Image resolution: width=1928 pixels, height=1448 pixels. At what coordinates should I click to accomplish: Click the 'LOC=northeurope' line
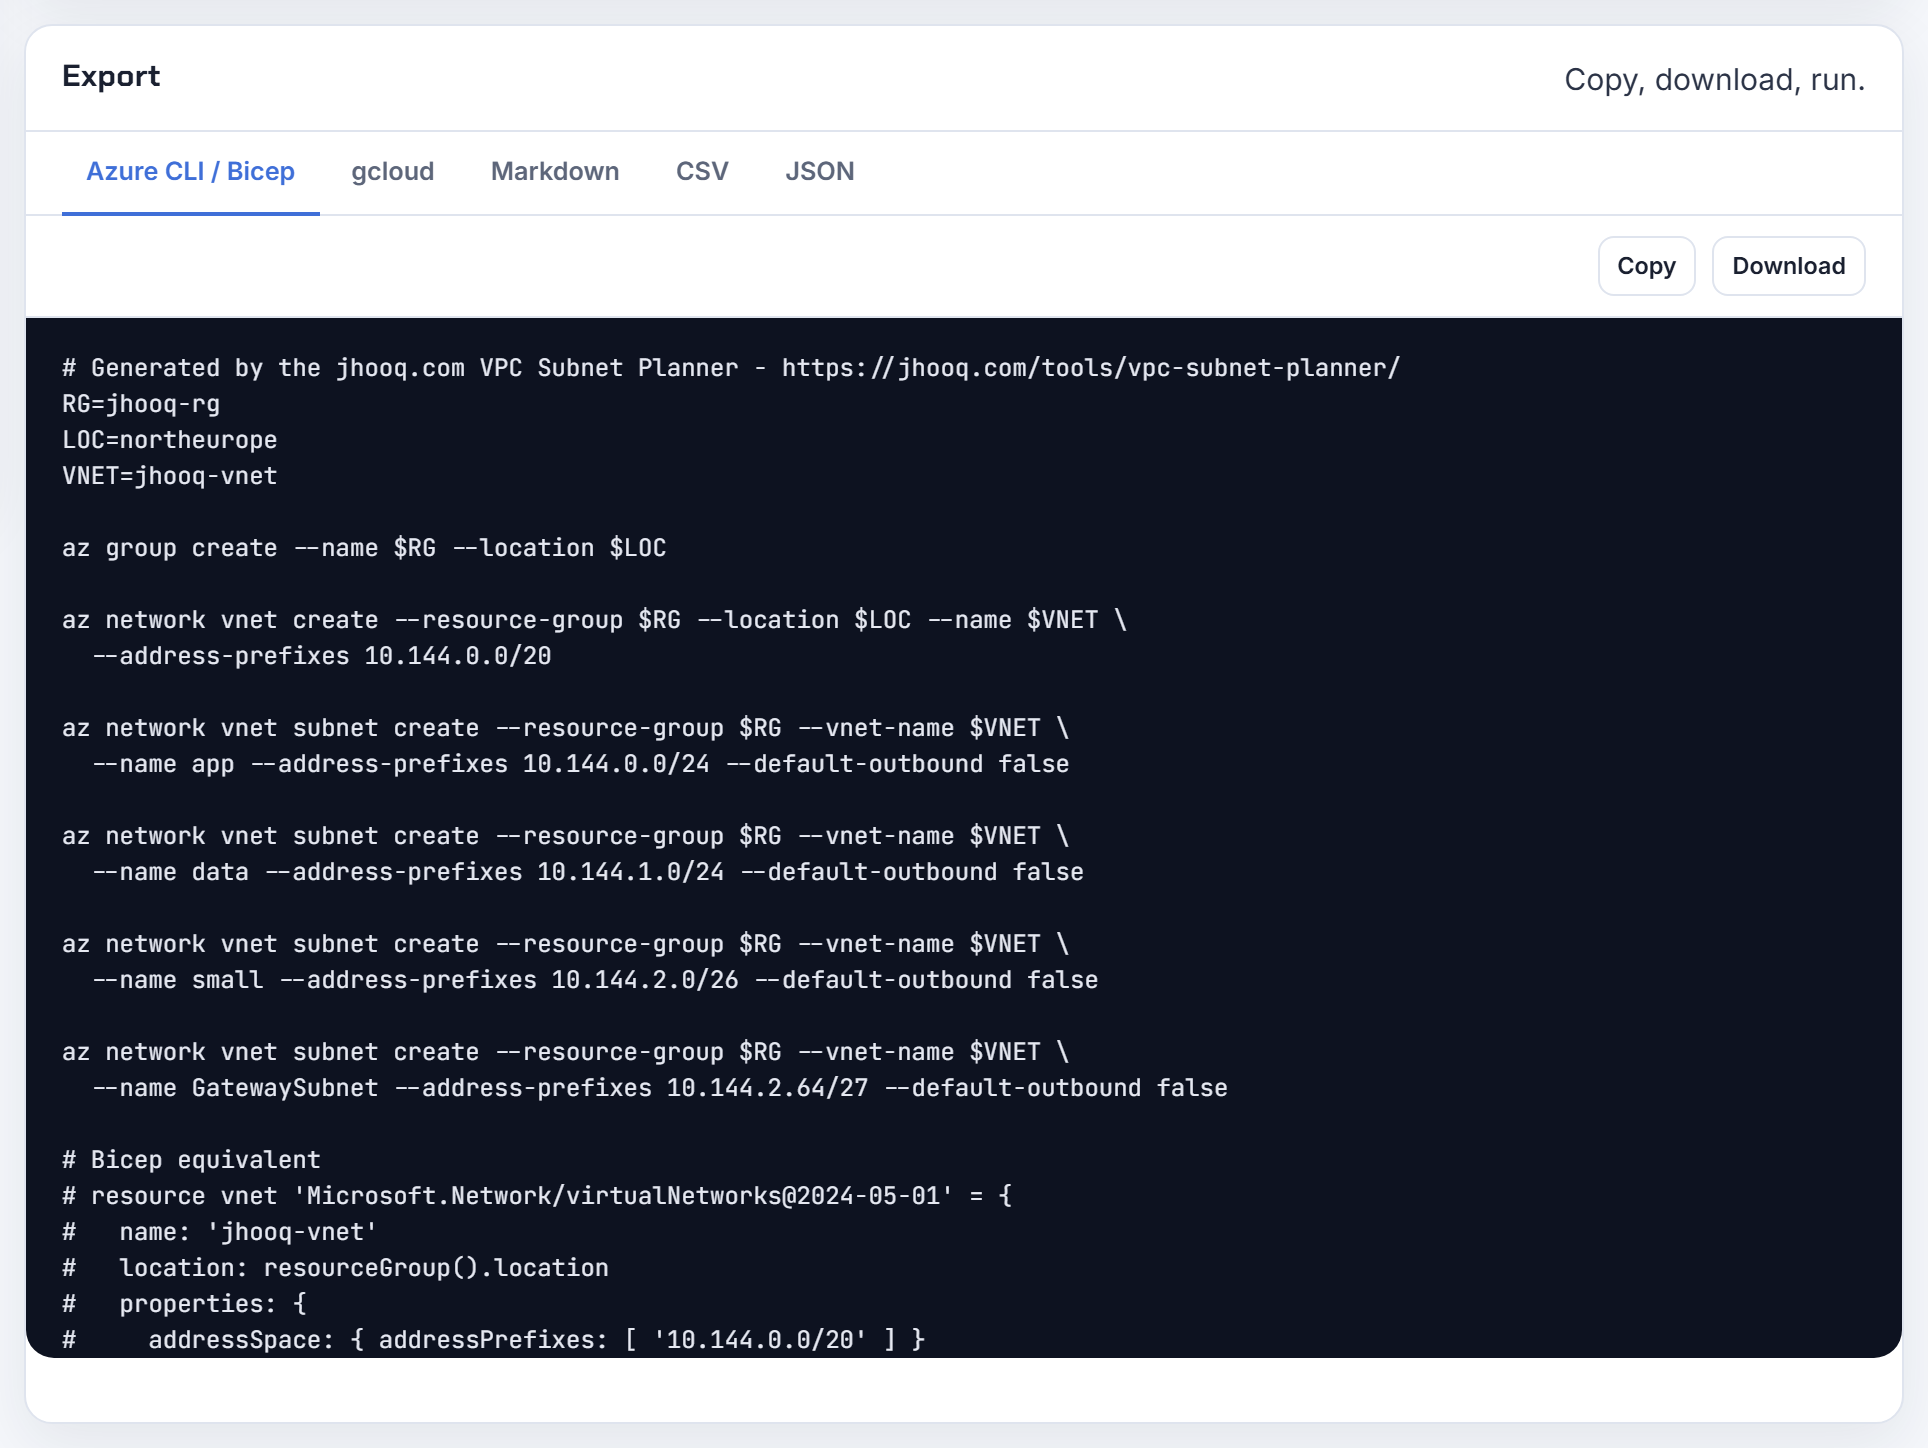(170, 440)
